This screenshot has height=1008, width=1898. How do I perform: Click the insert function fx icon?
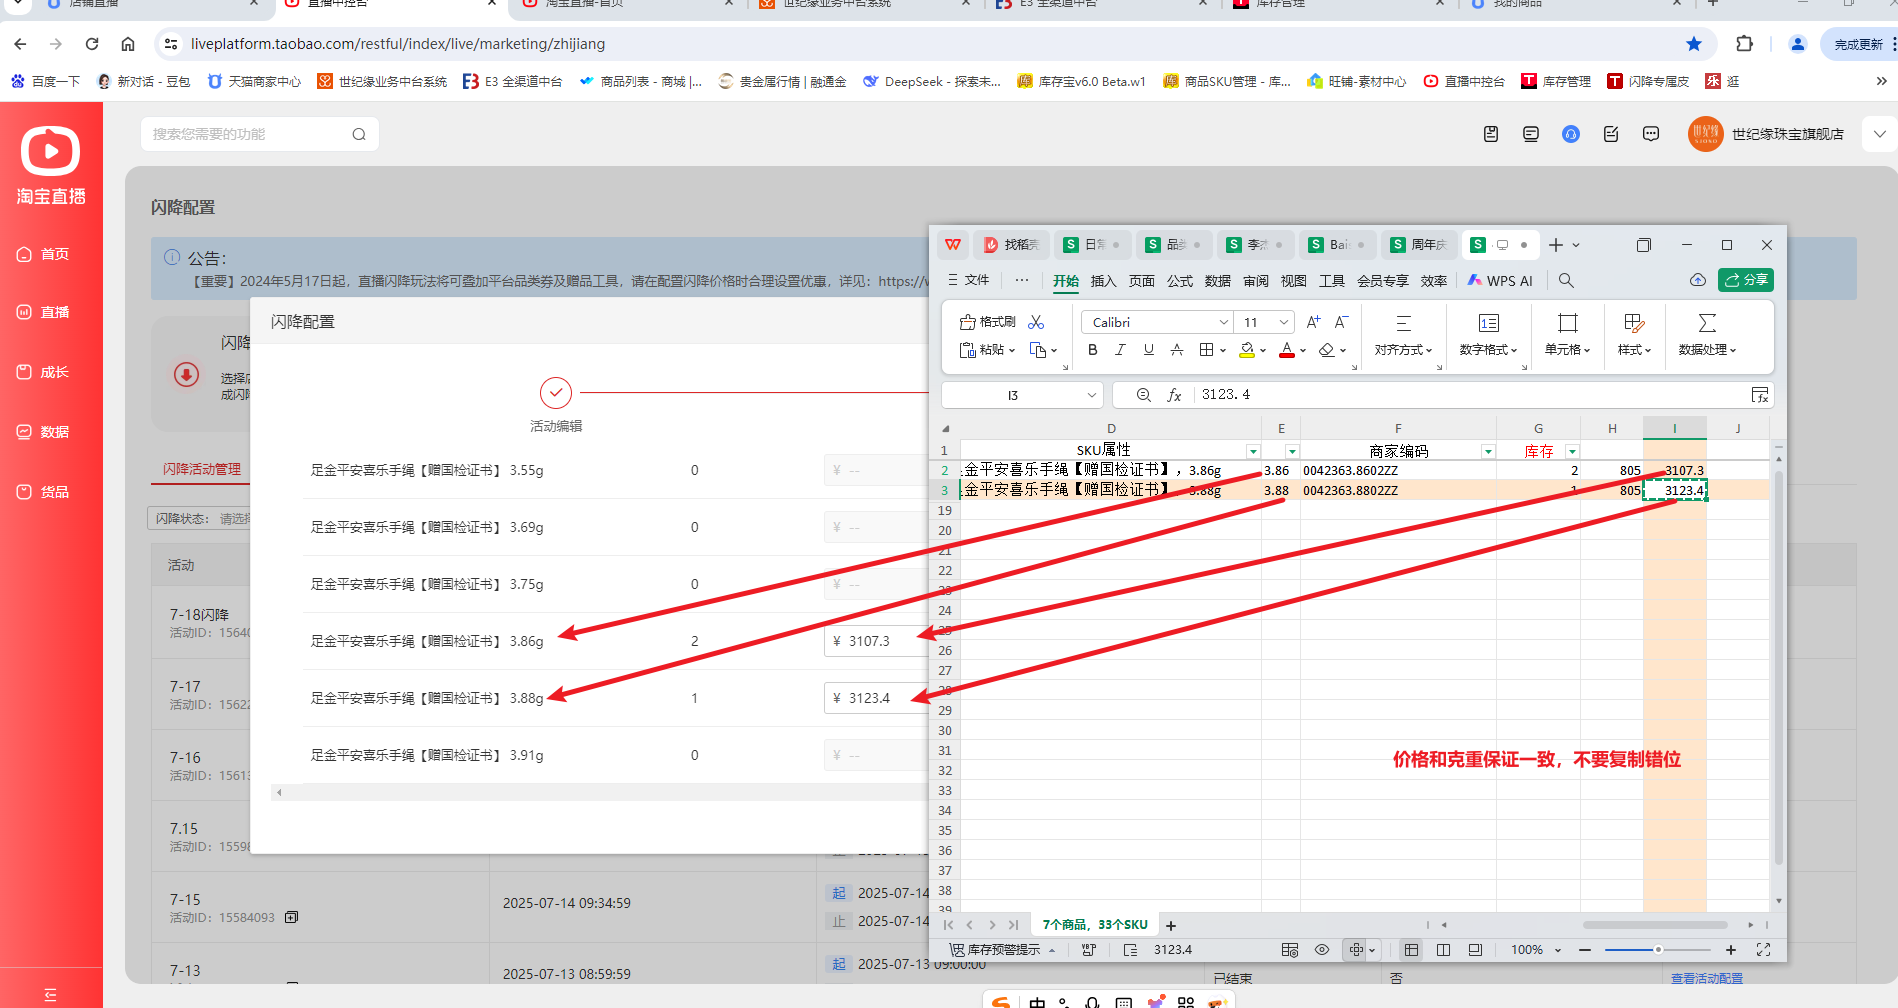click(x=1174, y=395)
